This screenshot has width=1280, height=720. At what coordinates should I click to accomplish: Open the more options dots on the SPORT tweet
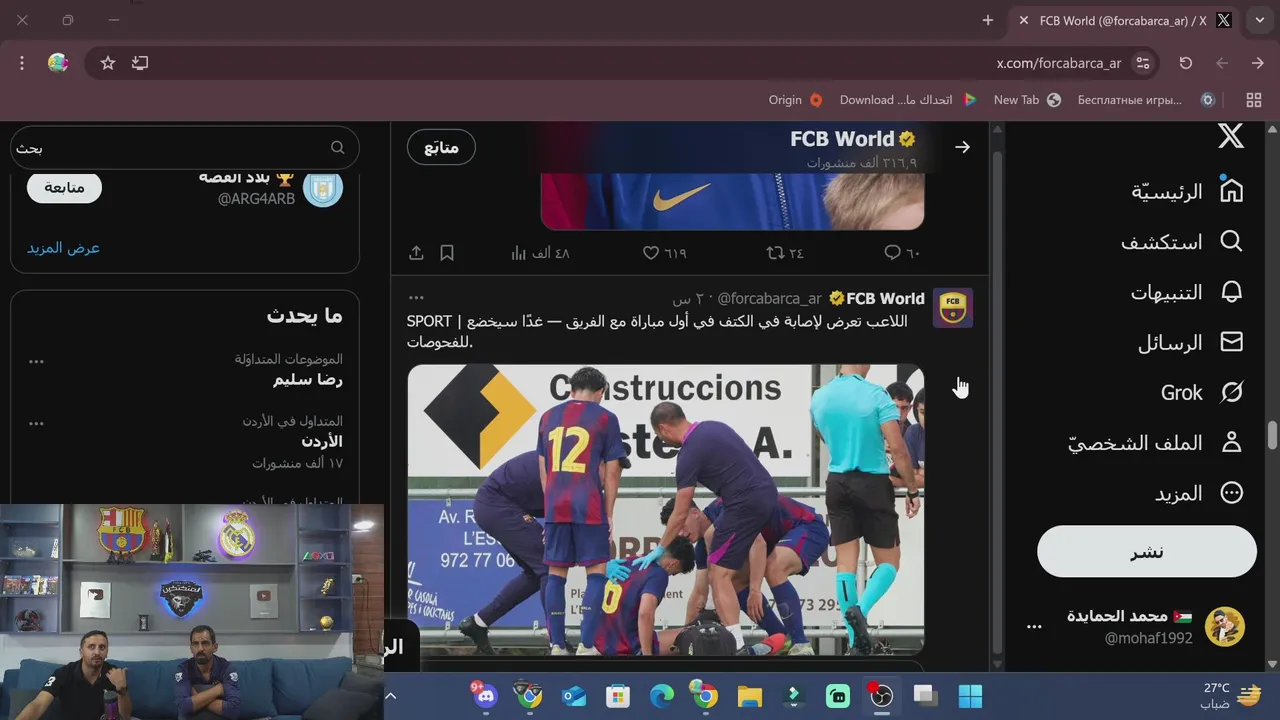(417, 298)
